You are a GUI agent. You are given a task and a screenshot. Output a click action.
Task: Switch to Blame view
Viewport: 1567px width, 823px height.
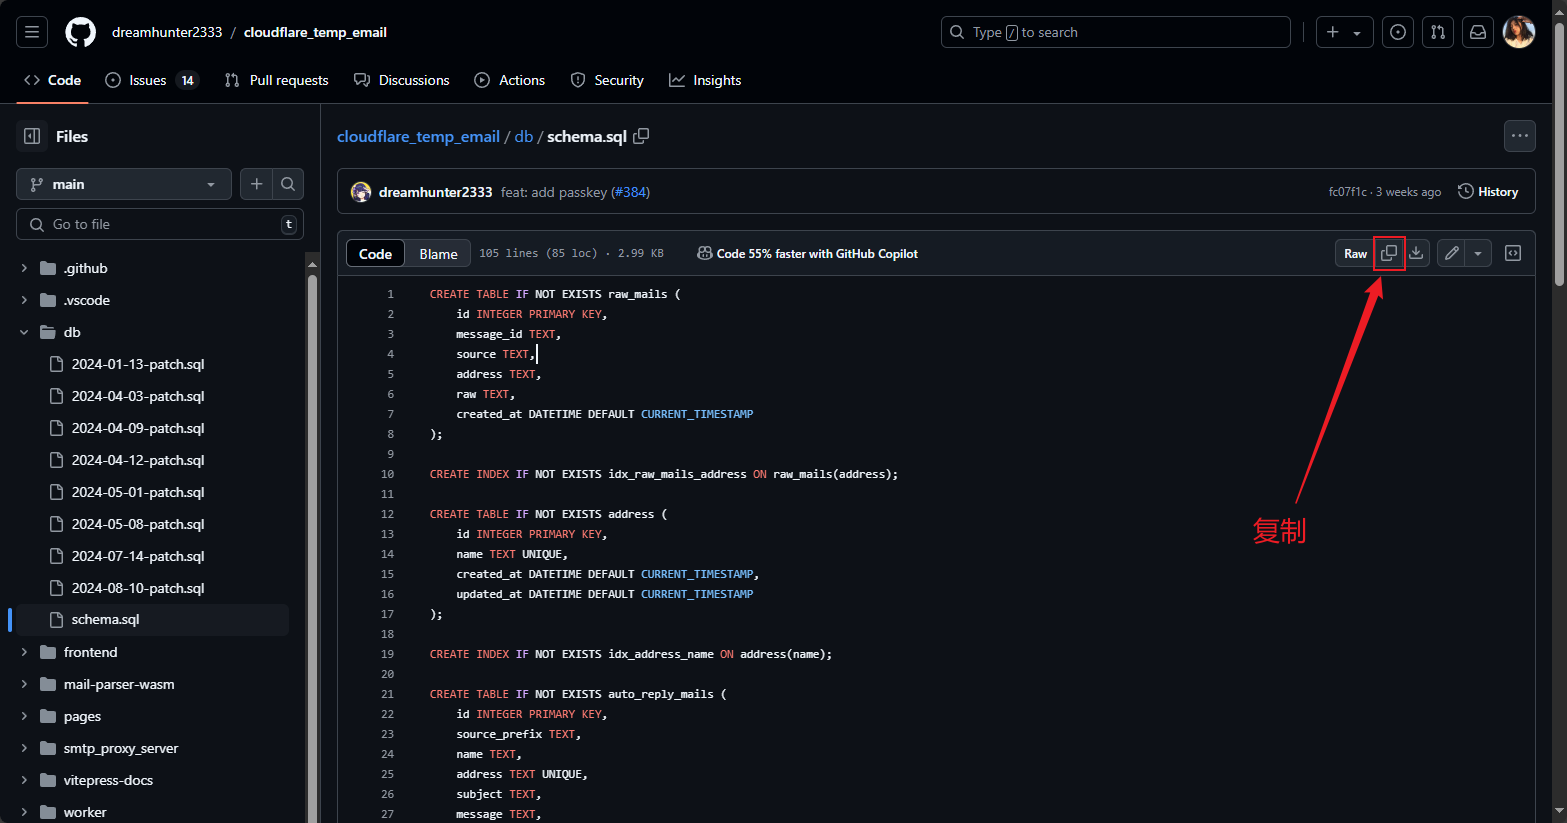click(438, 254)
